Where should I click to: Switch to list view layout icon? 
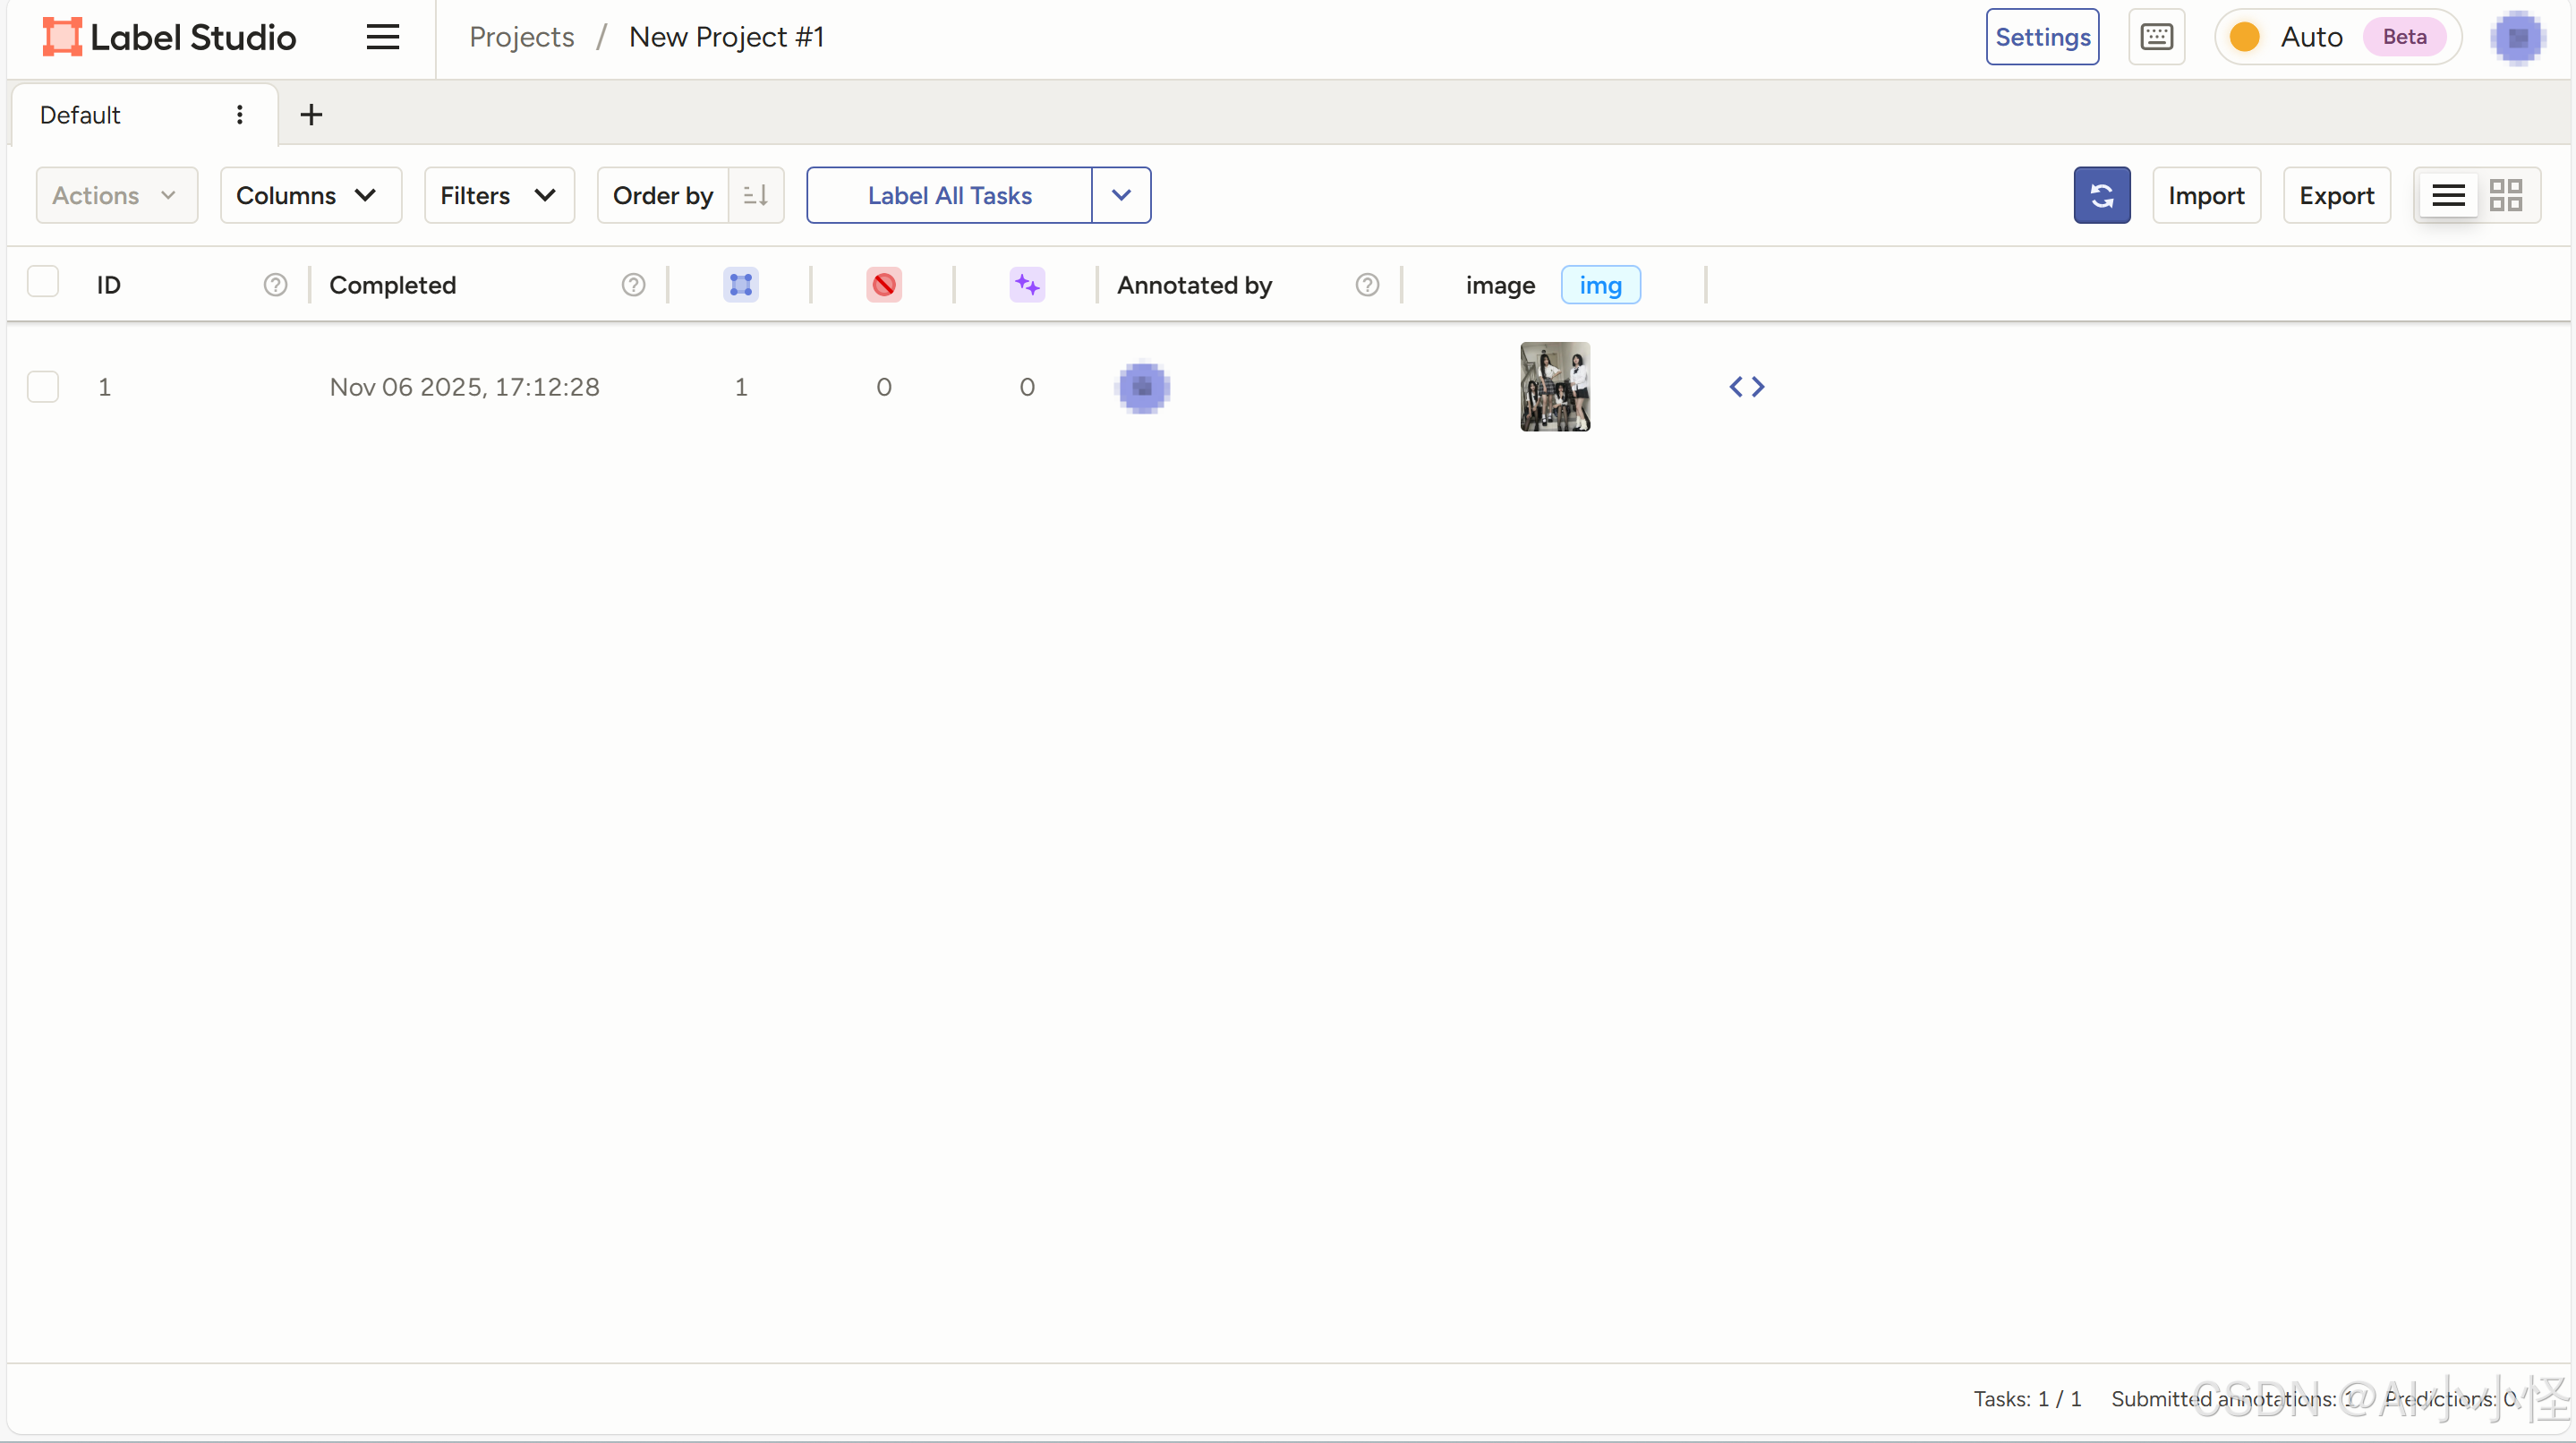[2448, 195]
